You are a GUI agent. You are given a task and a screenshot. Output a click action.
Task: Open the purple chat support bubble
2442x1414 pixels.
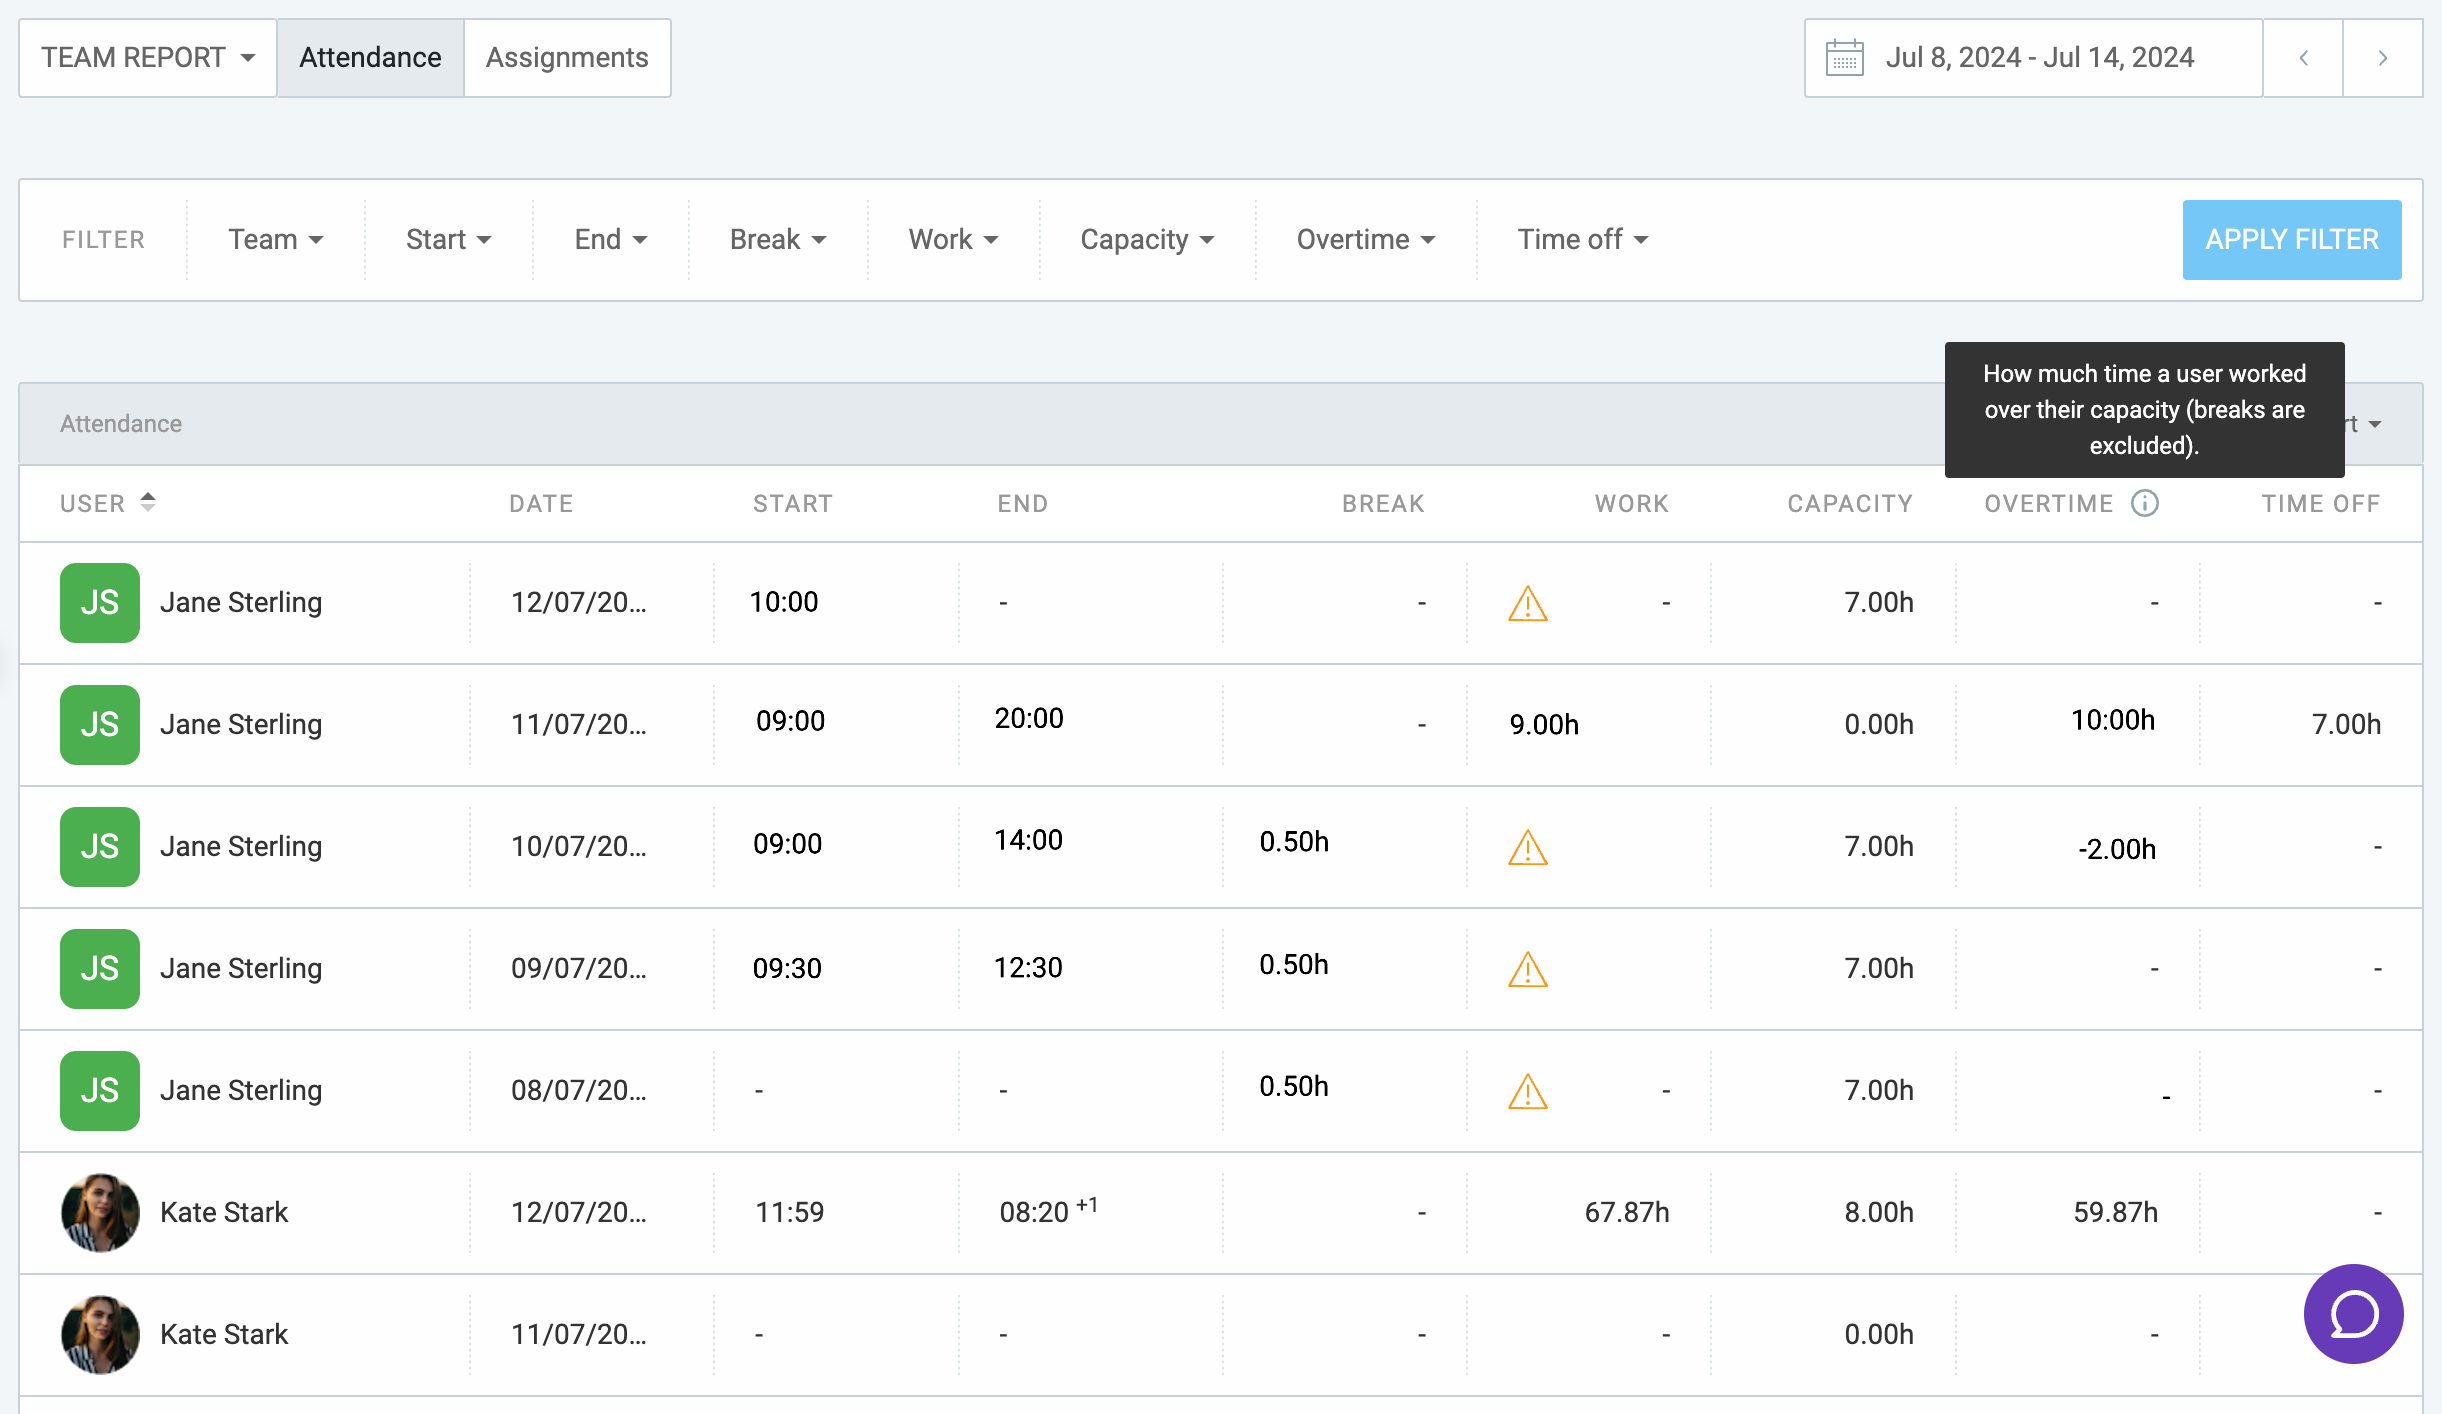coord(2353,1314)
